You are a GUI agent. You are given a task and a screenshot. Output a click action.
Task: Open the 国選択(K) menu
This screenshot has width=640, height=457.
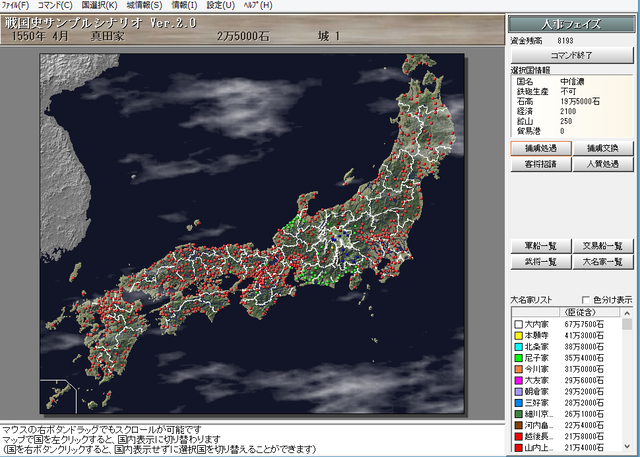tap(99, 5)
